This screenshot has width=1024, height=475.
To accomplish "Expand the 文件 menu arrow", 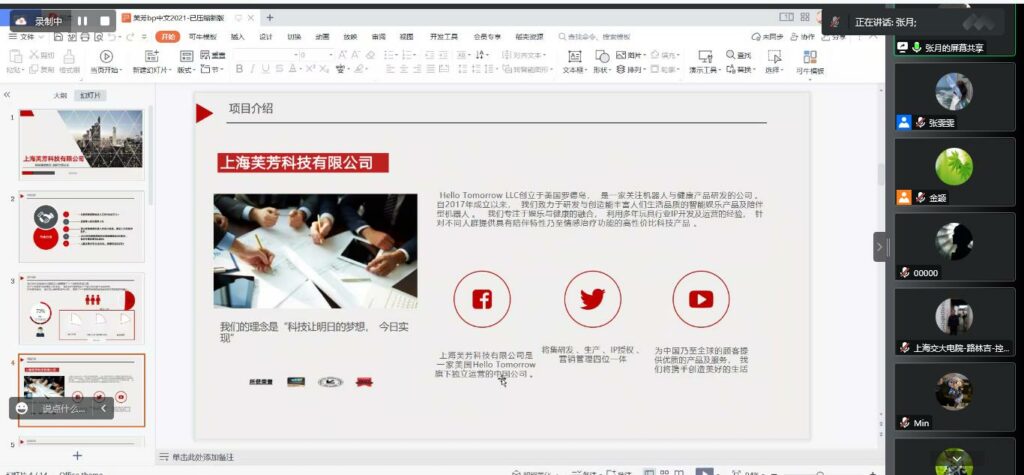I will (40, 37).
